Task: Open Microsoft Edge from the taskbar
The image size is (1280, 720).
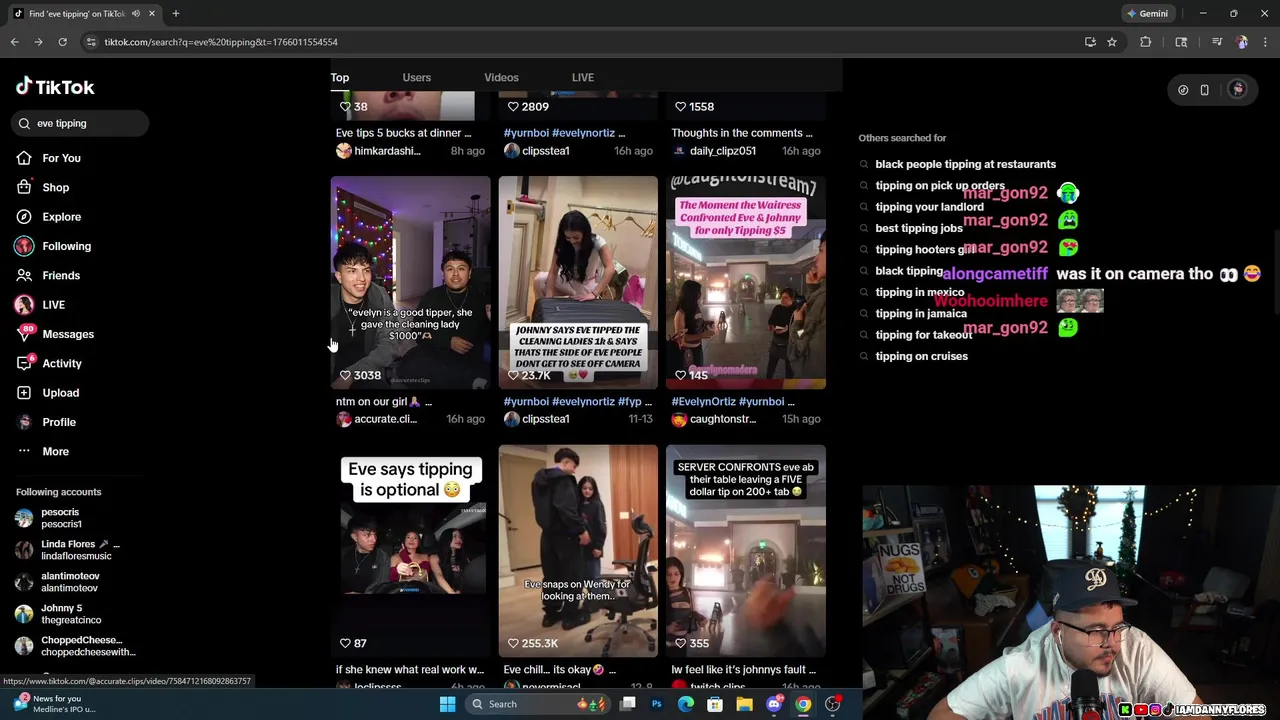Action: click(686, 704)
